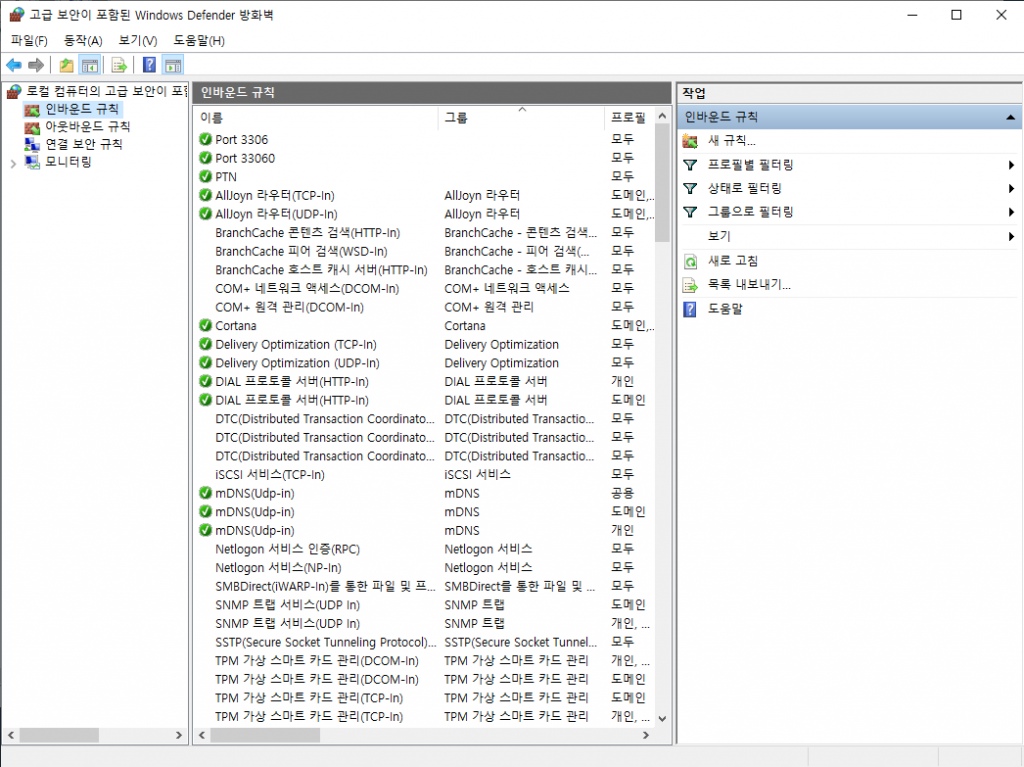Click the Up one level folder icon
Viewport: 1024px width, 767px height.
point(66,65)
